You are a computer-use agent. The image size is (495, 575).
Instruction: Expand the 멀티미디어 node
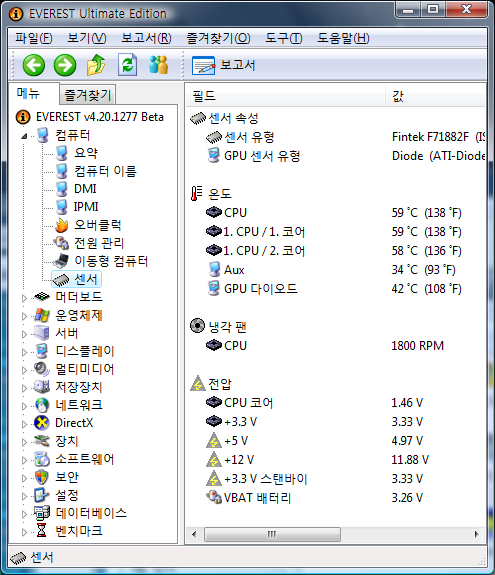pos(24,370)
